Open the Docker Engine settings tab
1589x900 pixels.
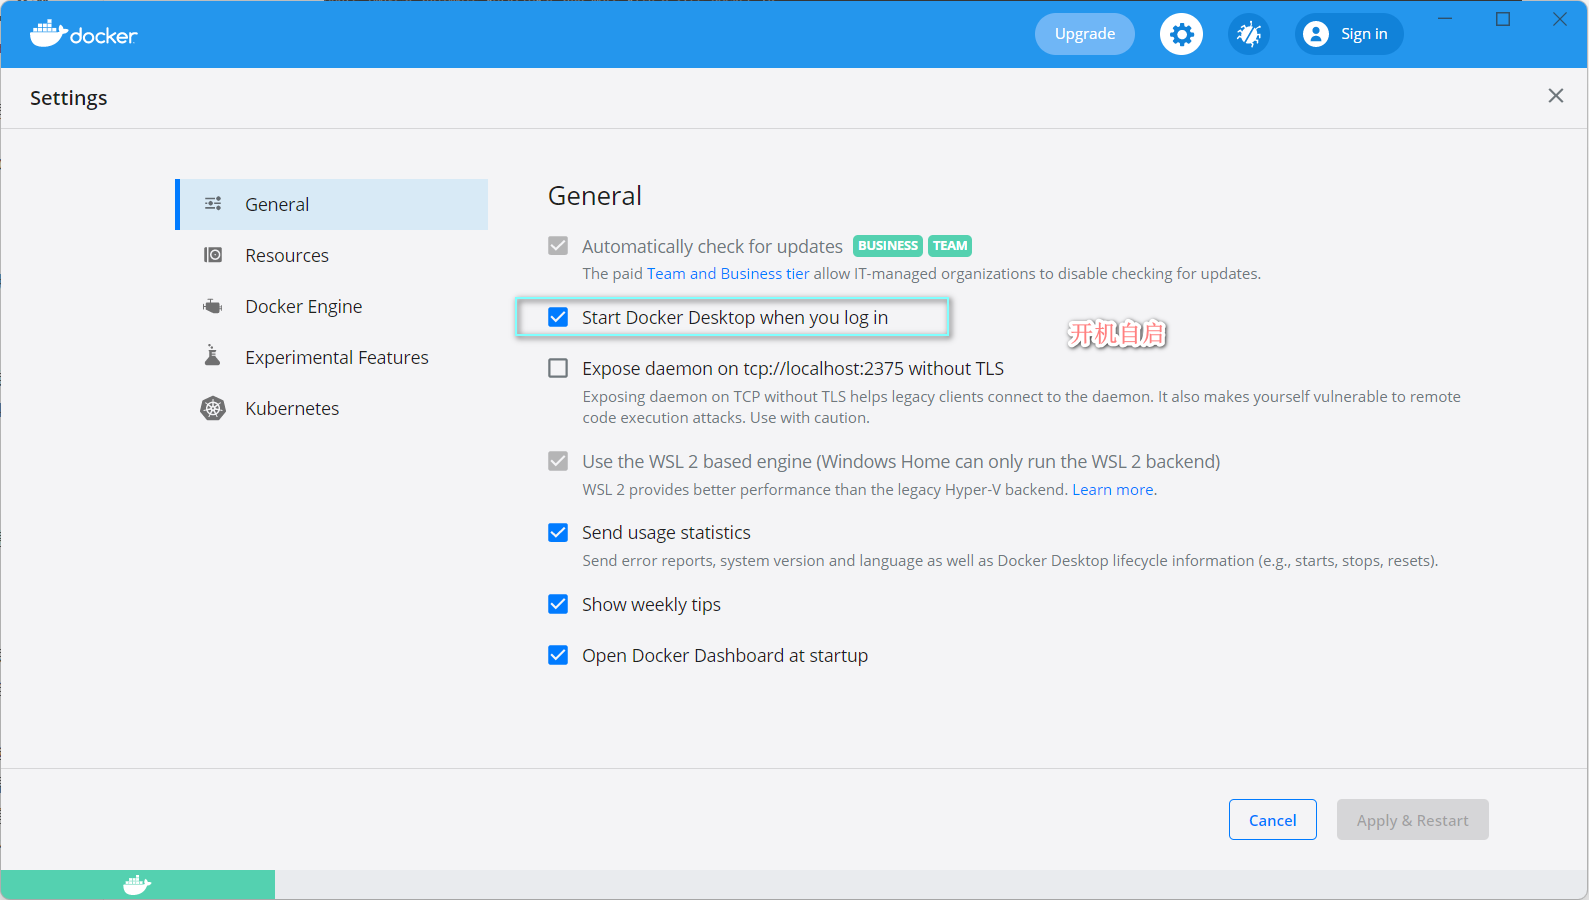coord(332,306)
